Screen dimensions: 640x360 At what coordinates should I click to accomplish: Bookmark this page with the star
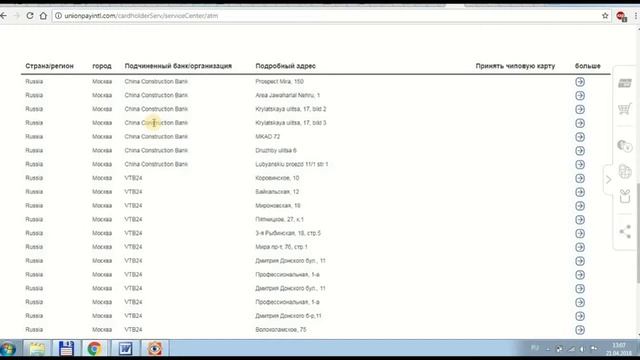(605, 16)
